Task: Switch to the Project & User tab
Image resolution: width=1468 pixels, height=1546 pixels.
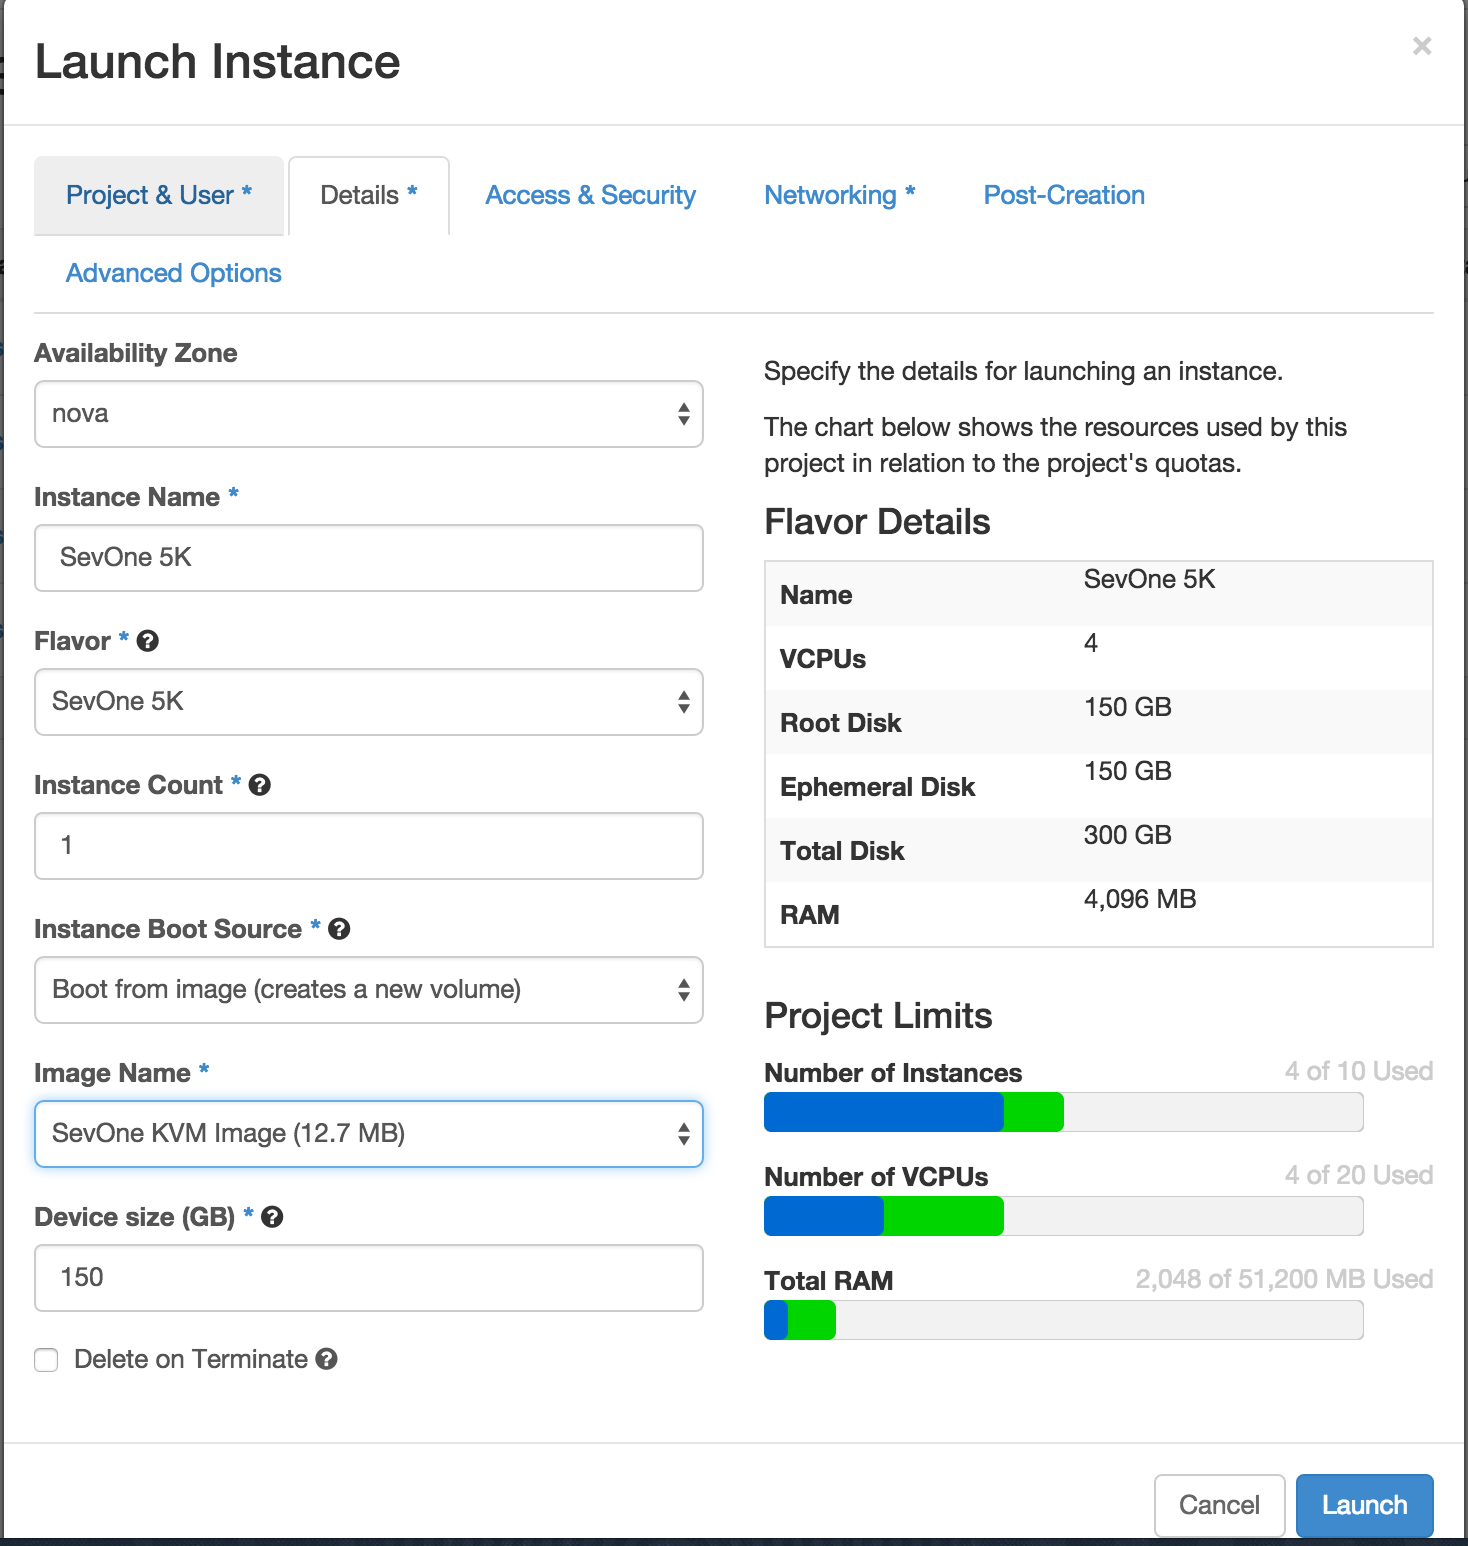Action: pyautogui.click(x=159, y=196)
